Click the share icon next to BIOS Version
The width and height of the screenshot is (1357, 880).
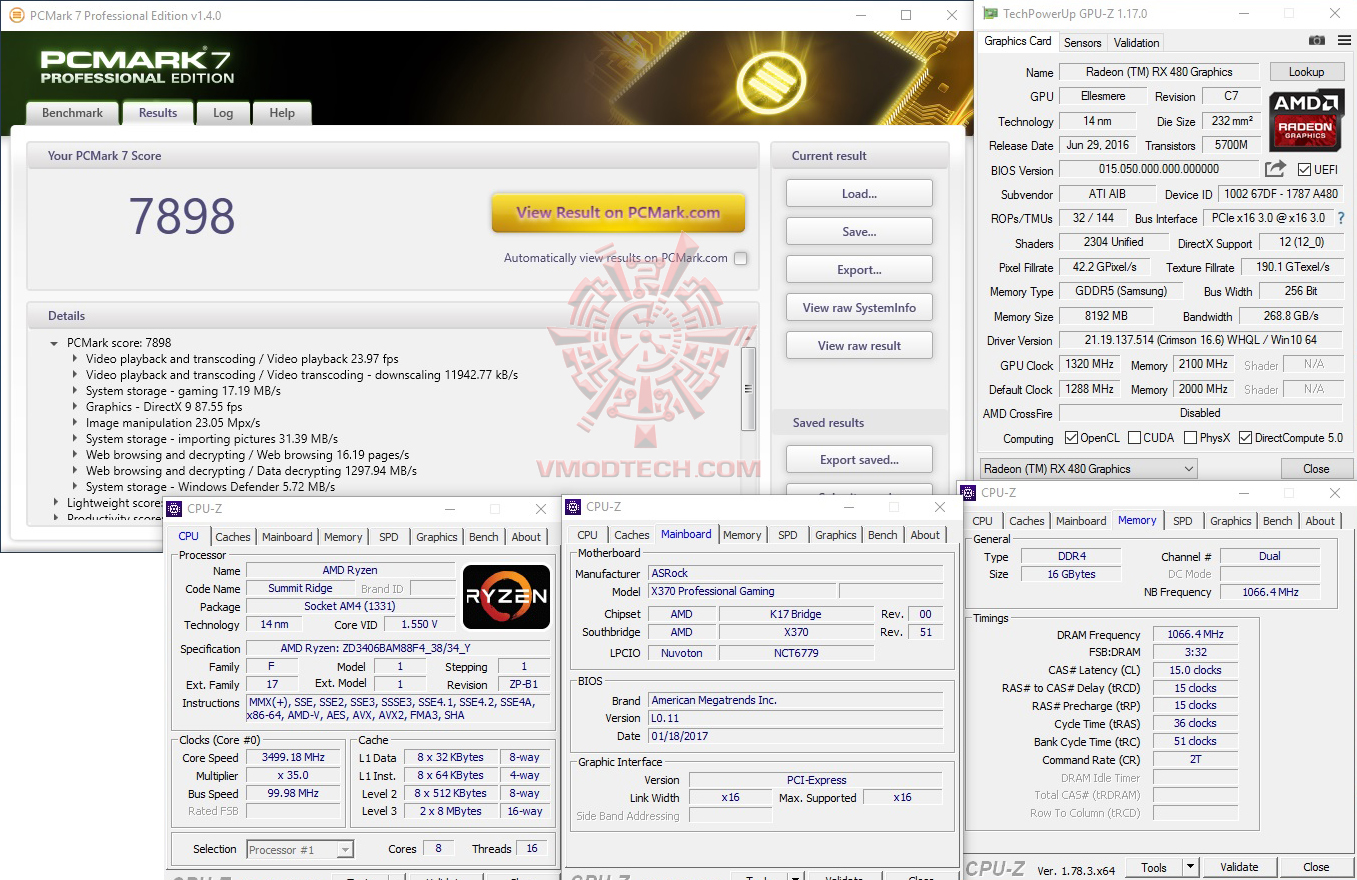coord(1274,169)
